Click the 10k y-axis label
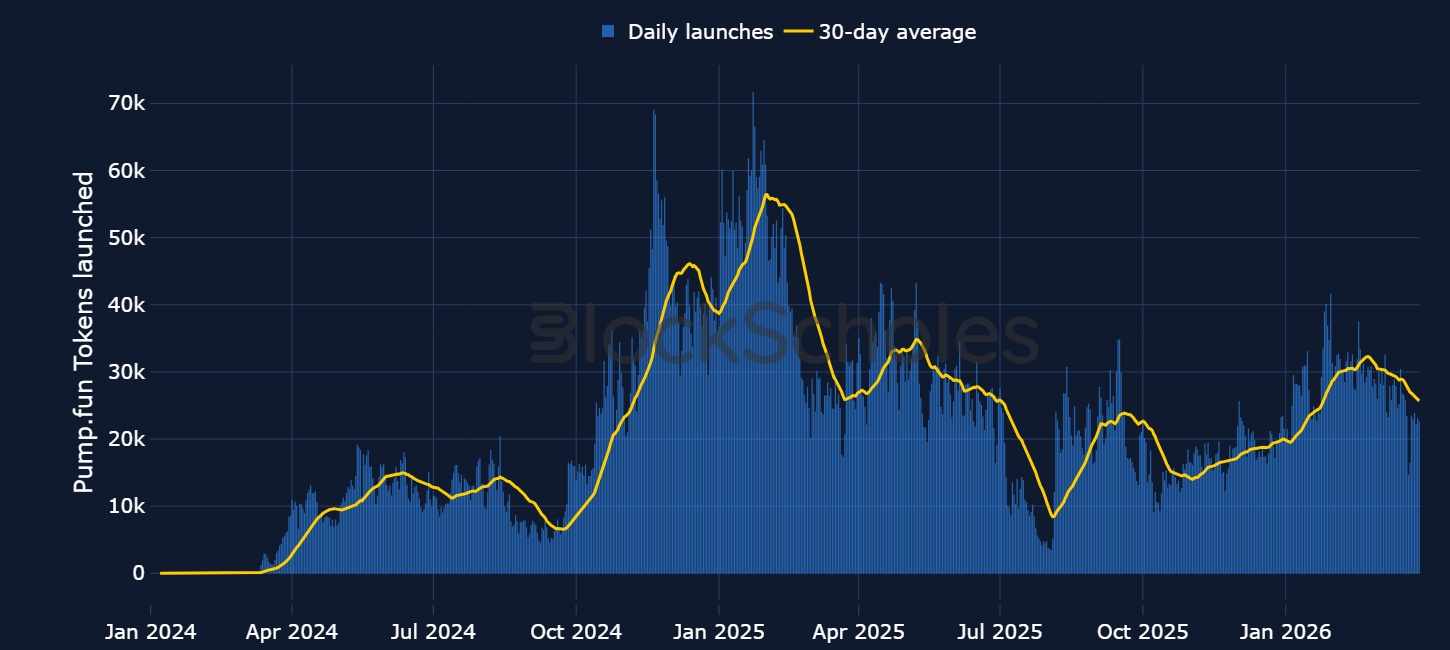Viewport: 1450px width, 650px height. pos(125,506)
